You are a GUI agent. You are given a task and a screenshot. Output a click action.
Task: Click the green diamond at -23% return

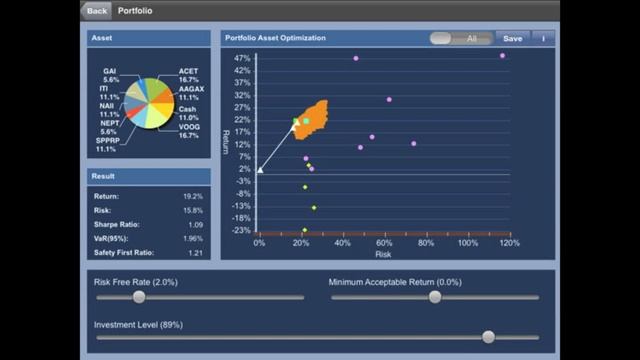click(305, 230)
